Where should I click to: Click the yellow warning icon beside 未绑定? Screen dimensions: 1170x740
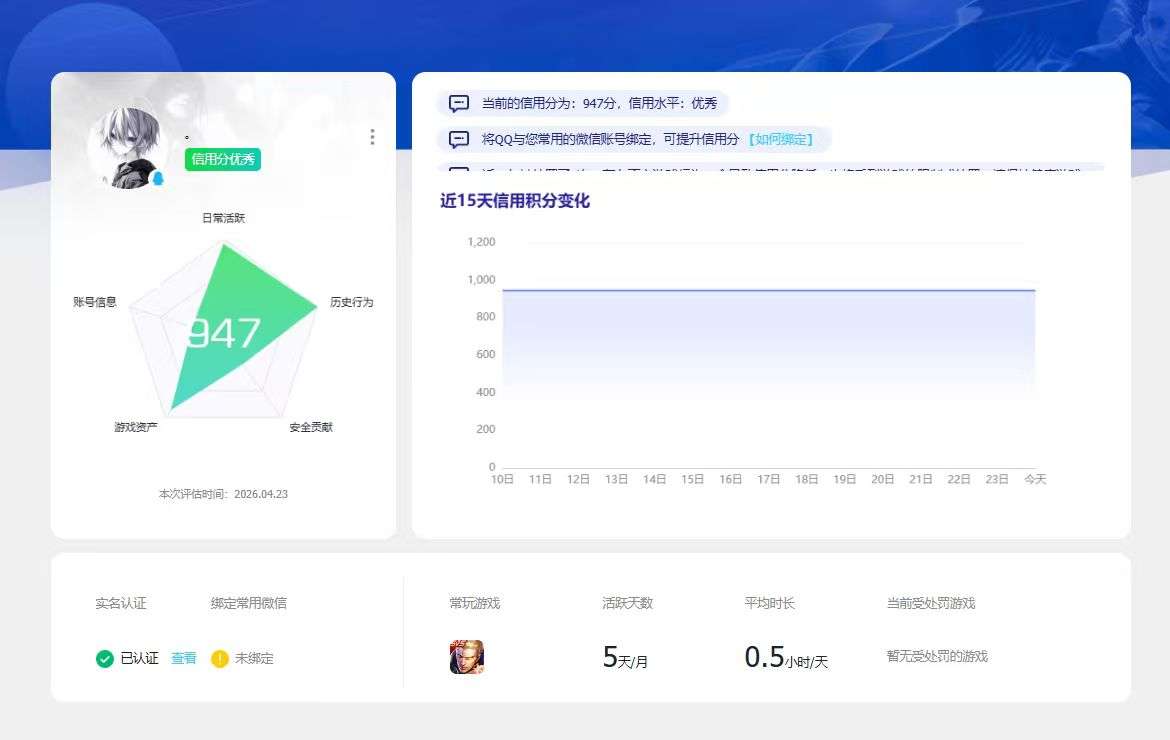click(219, 659)
